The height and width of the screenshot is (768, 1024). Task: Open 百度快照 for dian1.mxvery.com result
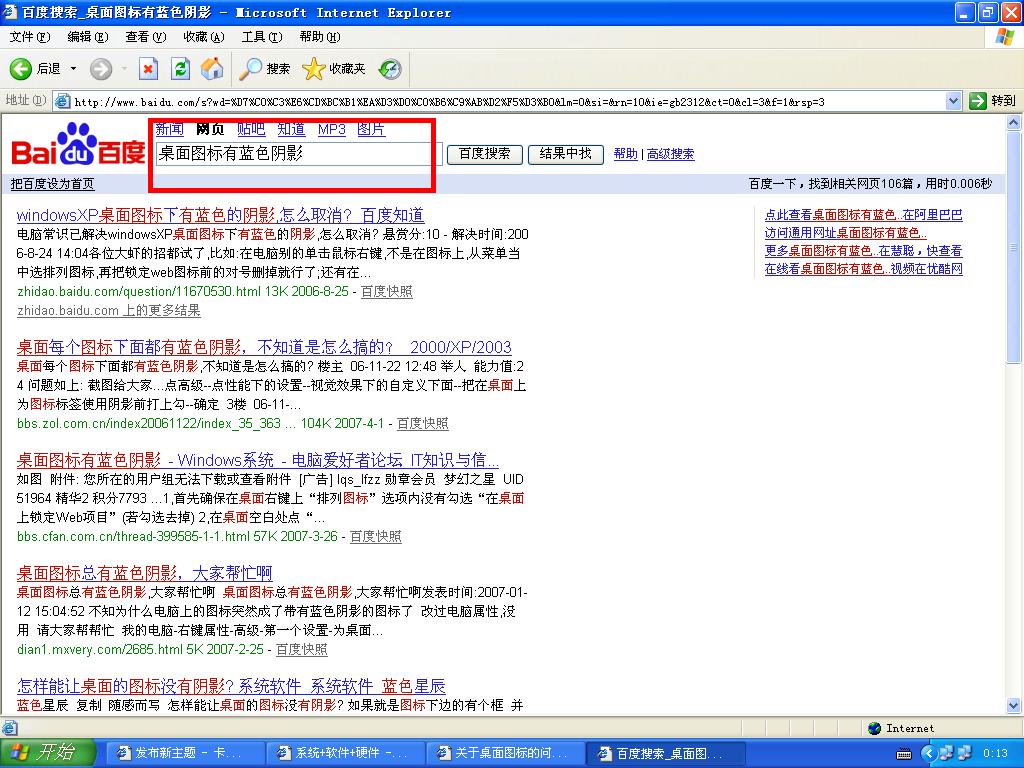[x=302, y=649]
